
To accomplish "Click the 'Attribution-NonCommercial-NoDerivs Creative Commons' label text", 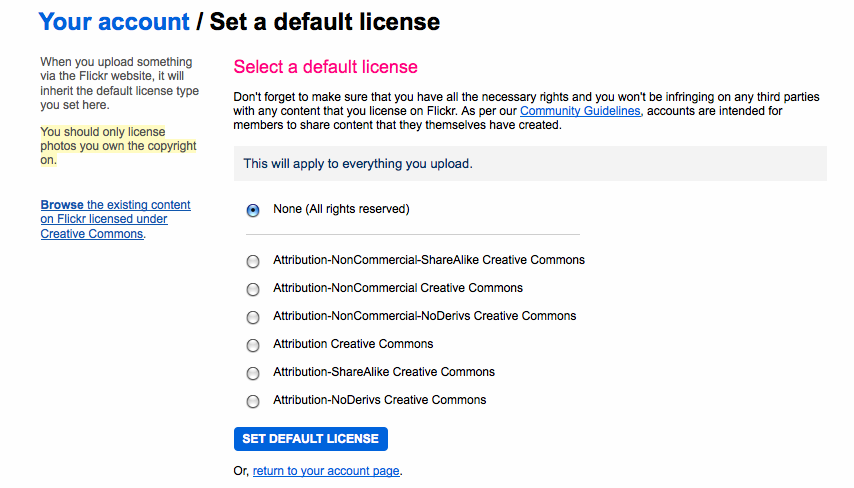I will pyautogui.click(x=425, y=316).
